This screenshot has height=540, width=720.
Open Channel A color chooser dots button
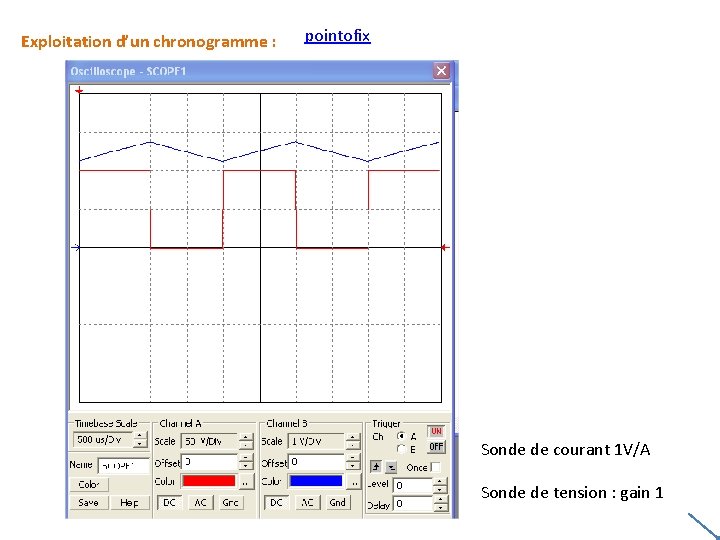tap(246, 482)
